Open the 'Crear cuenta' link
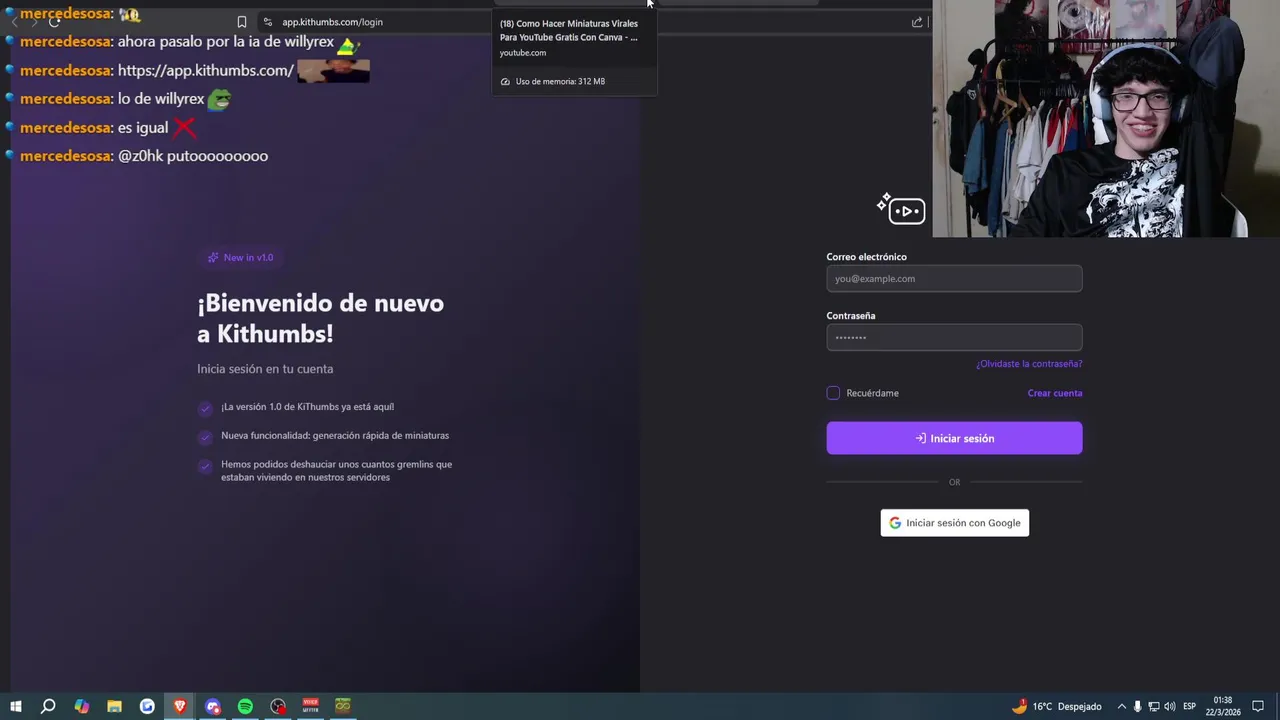This screenshot has height=720, width=1280. click(1055, 393)
